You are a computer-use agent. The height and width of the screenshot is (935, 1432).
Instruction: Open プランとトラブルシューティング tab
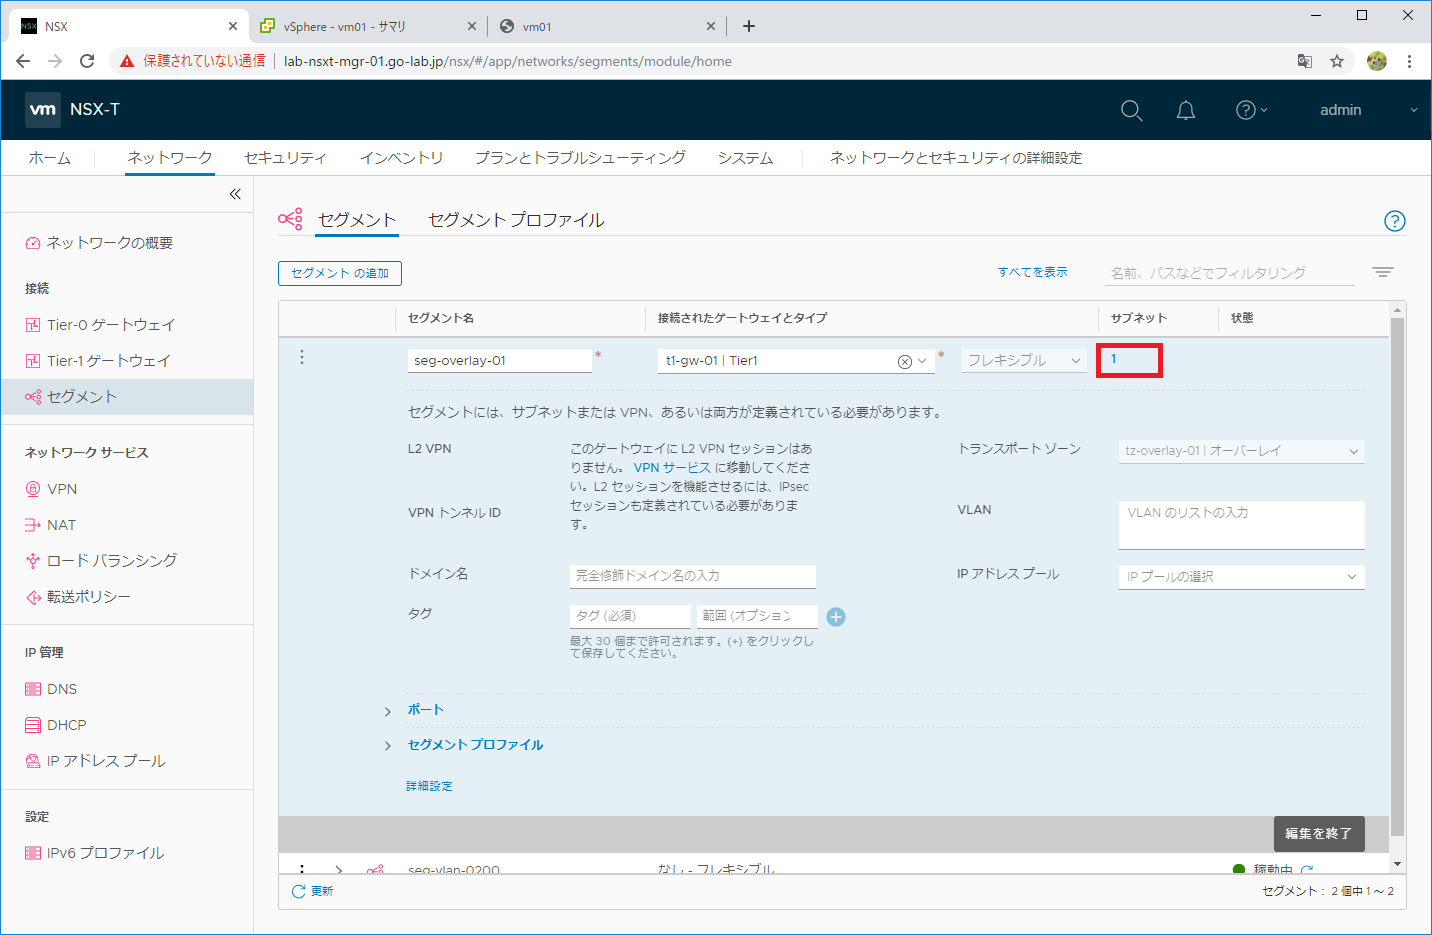tap(580, 158)
